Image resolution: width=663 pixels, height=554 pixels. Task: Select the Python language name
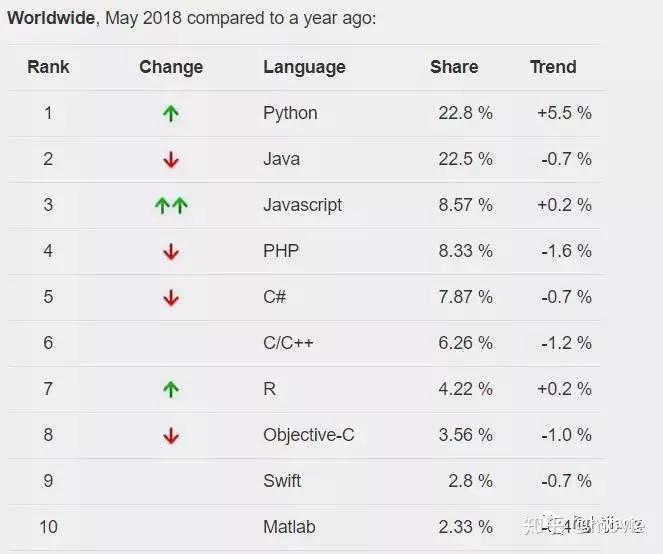coord(290,113)
